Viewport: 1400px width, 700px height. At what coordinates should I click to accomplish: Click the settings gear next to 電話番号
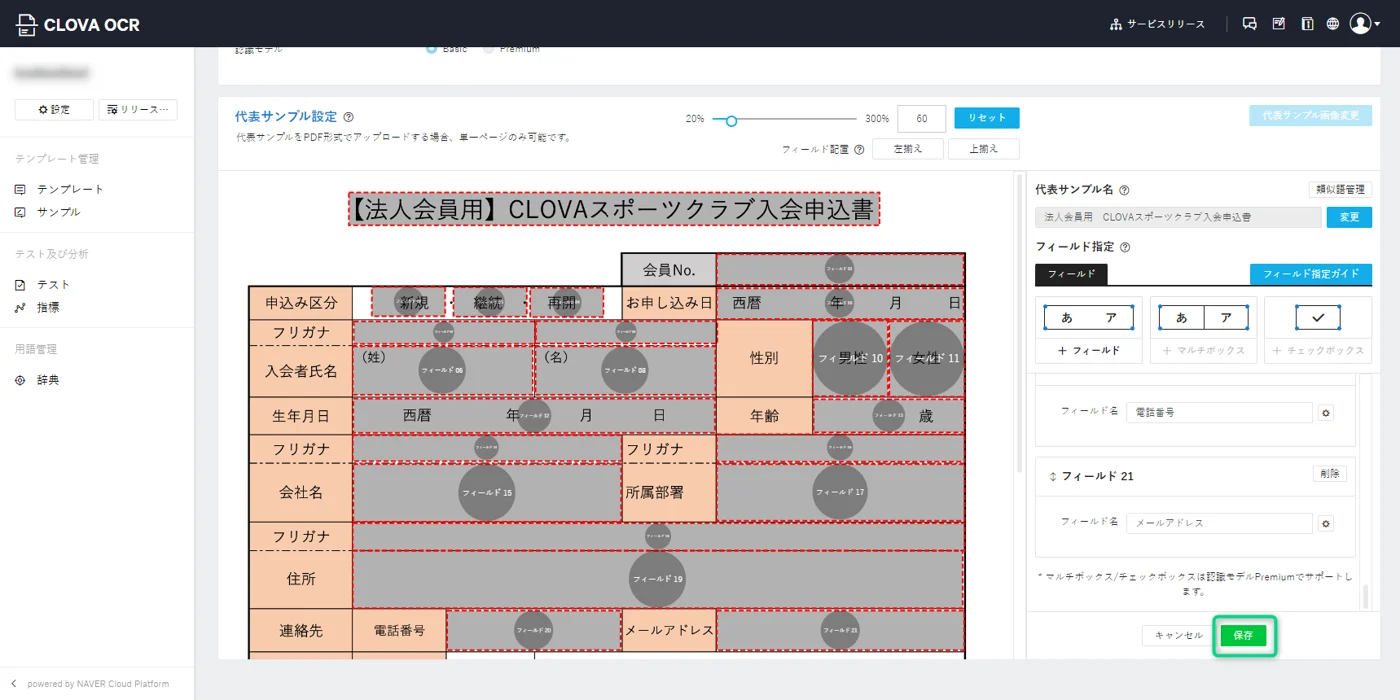pyautogui.click(x=1326, y=413)
